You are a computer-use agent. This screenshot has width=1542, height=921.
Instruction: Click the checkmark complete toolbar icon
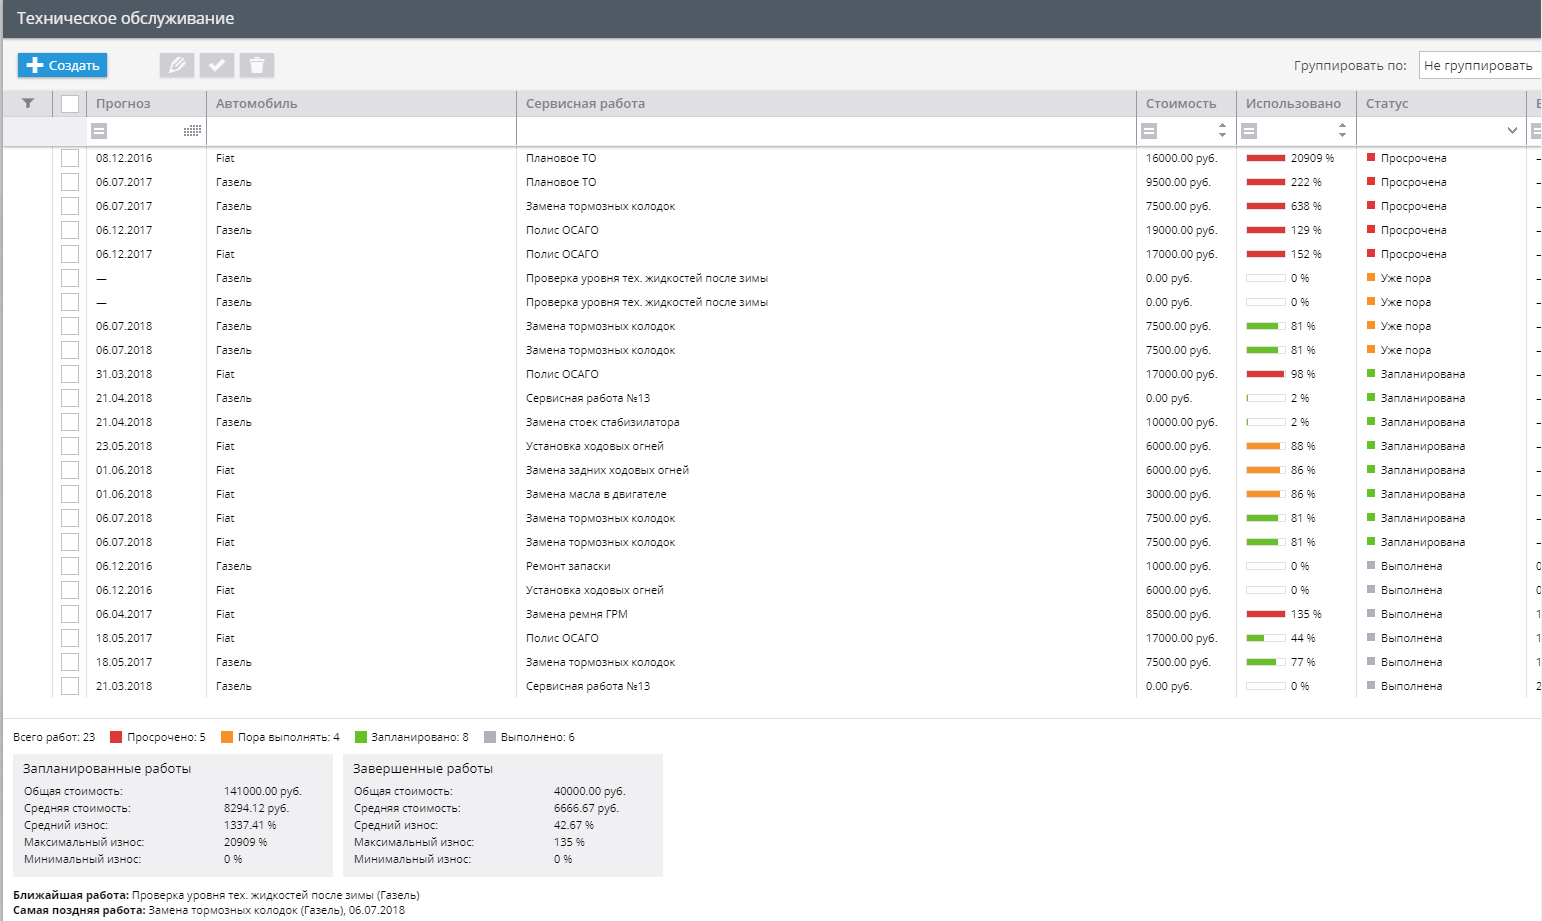point(217,65)
